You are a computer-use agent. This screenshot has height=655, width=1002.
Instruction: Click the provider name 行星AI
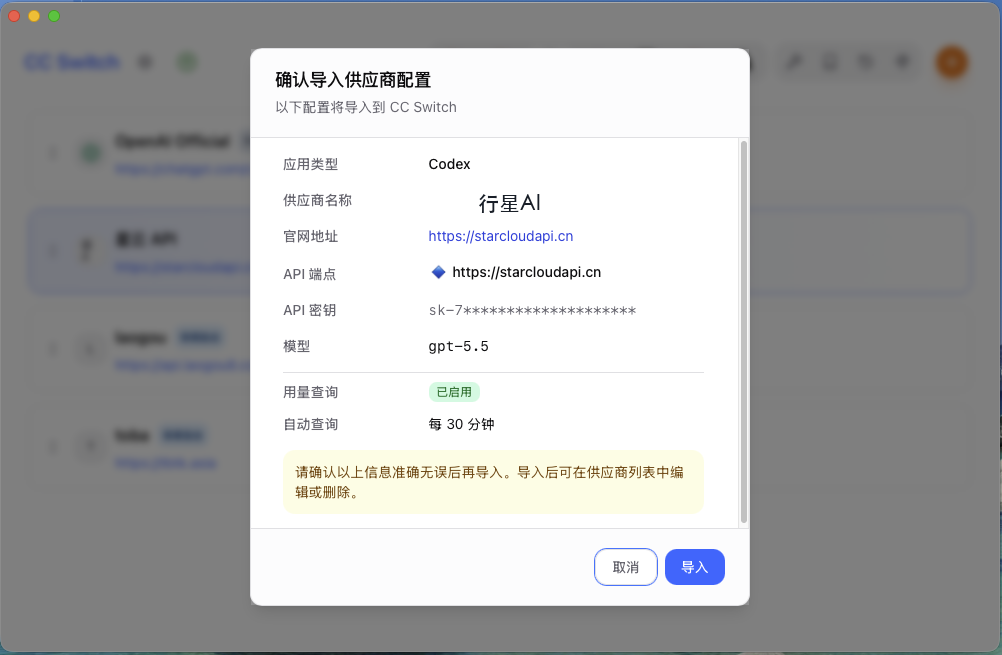(x=509, y=203)
